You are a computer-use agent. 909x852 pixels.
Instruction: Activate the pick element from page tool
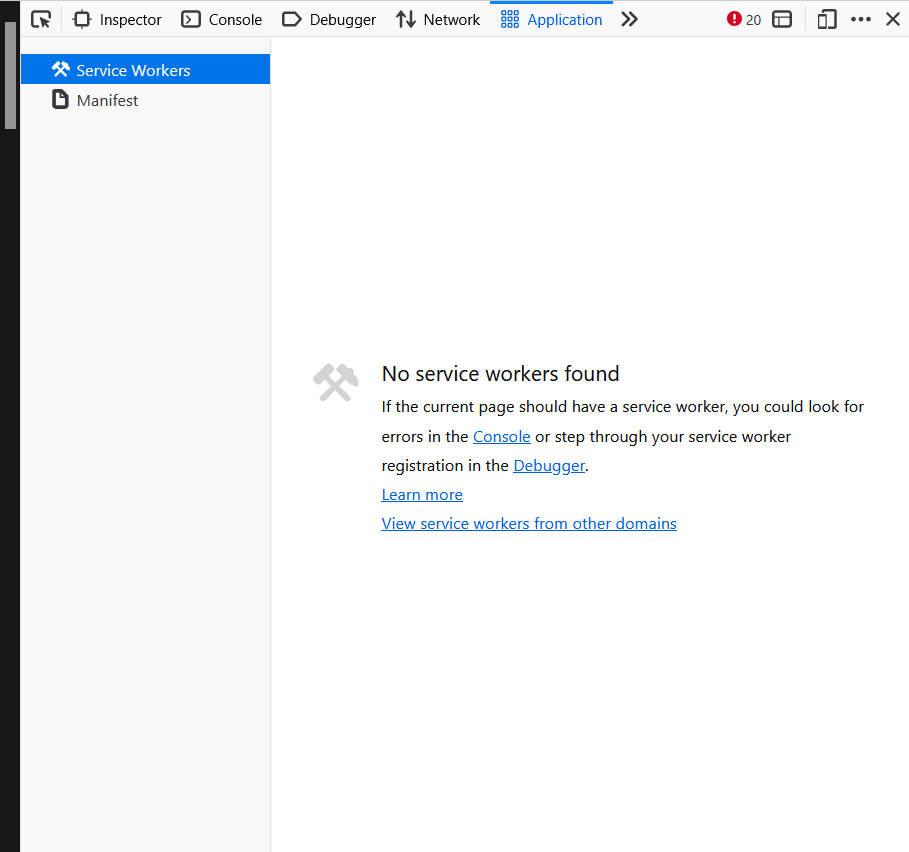pos(41,19)
